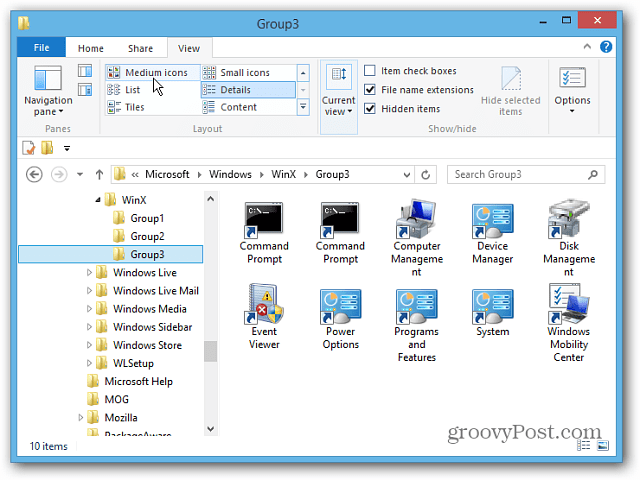Viewport: 640px width, 480px height.
Task: Open the File tab
Action: tap(41, 47)
